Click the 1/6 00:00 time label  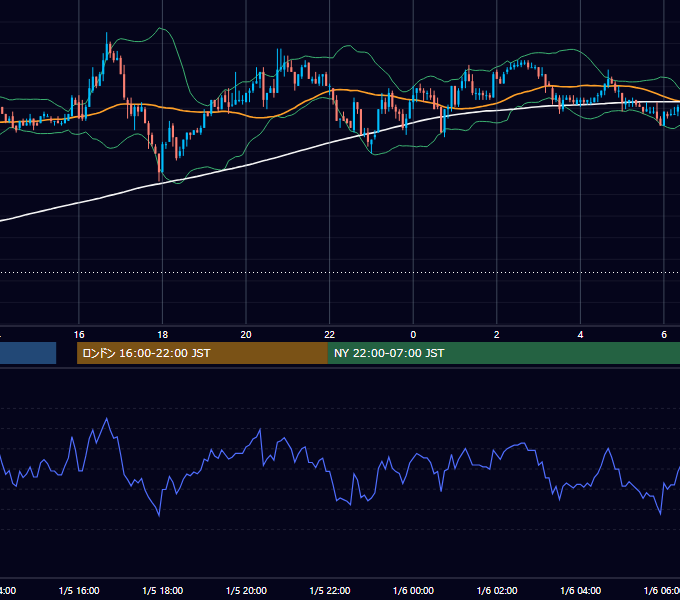pyautogui.click(x=413, y=590)
